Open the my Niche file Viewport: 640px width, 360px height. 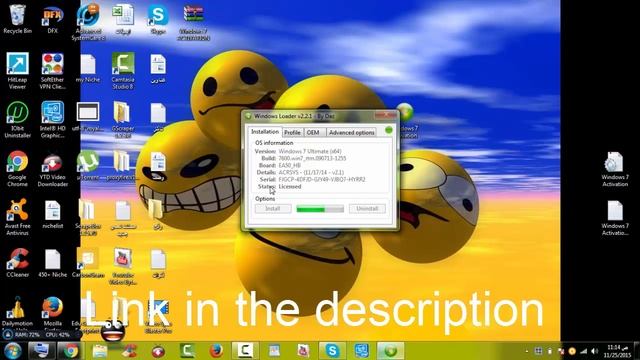[88, 68]
